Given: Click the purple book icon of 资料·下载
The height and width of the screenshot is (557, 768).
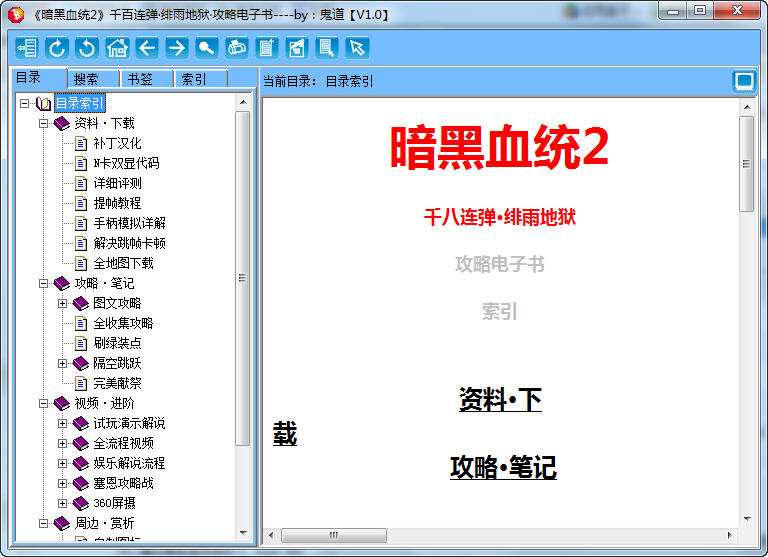Looking at the screenshot, I should (x=62, y=123).
